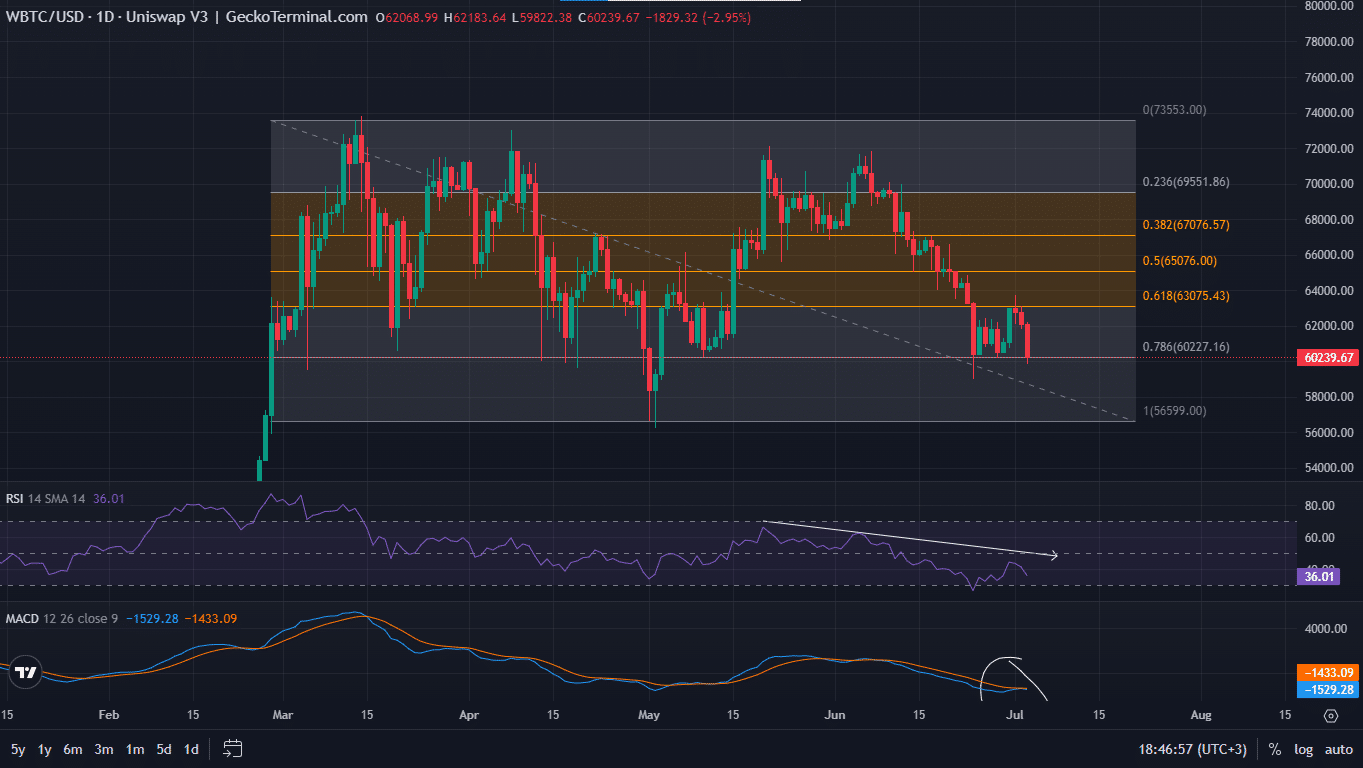1363x768 pixels.
Task: Open chart settings gear icon
Action: [1330, 715]
